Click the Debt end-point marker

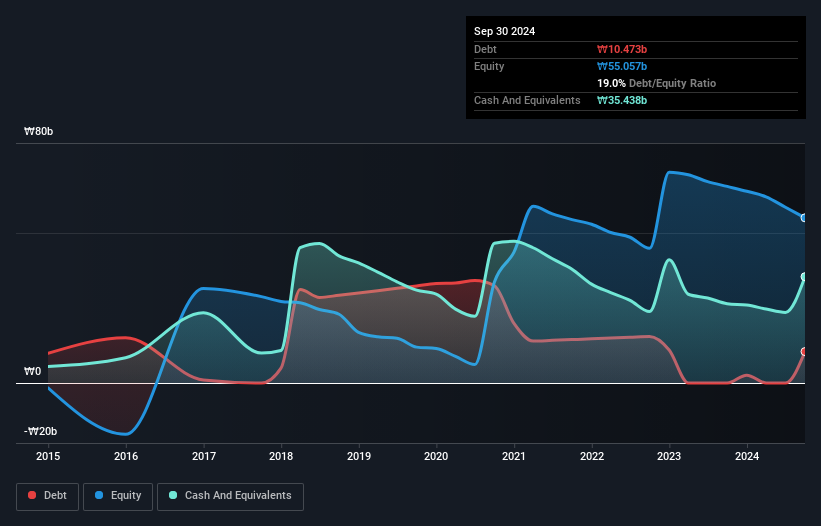[804, 352]
